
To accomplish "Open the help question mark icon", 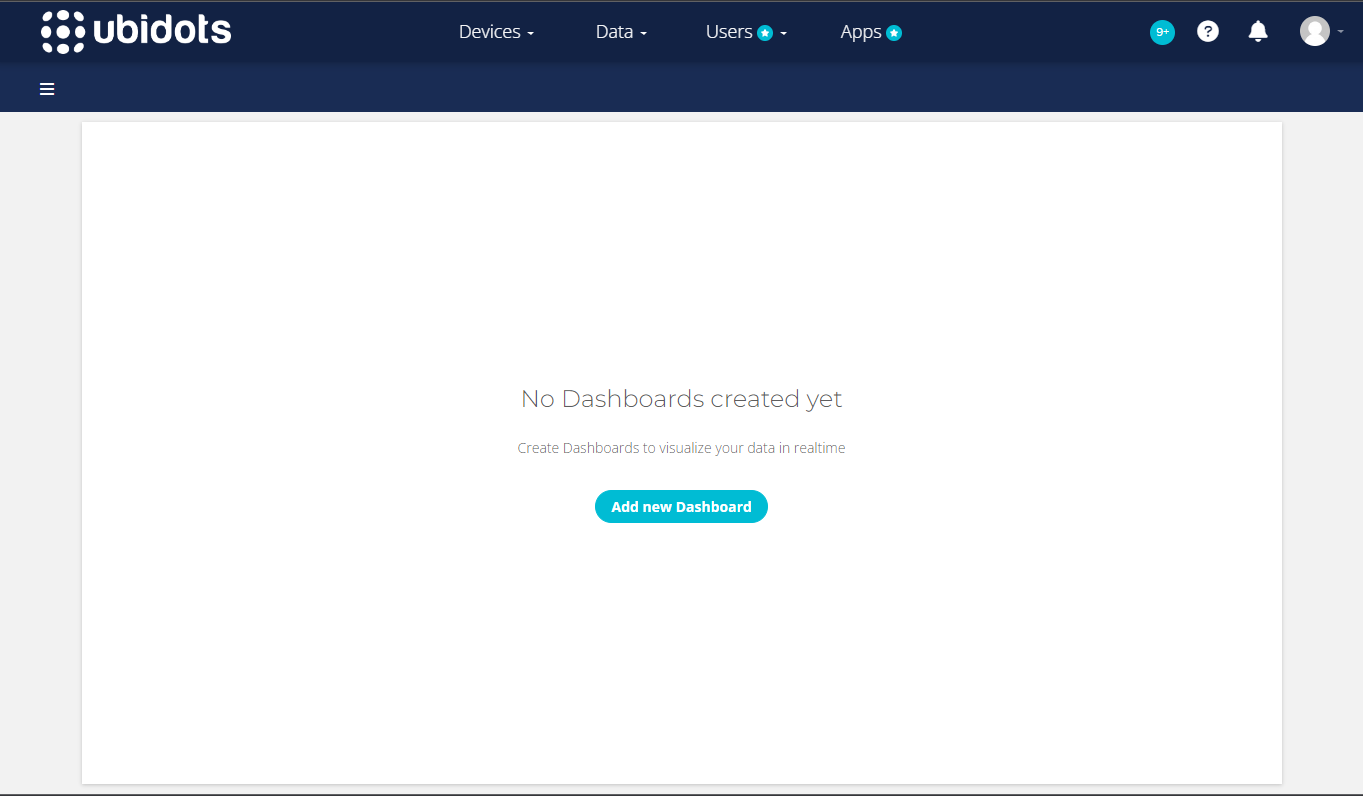I will tap(1208, 31).
